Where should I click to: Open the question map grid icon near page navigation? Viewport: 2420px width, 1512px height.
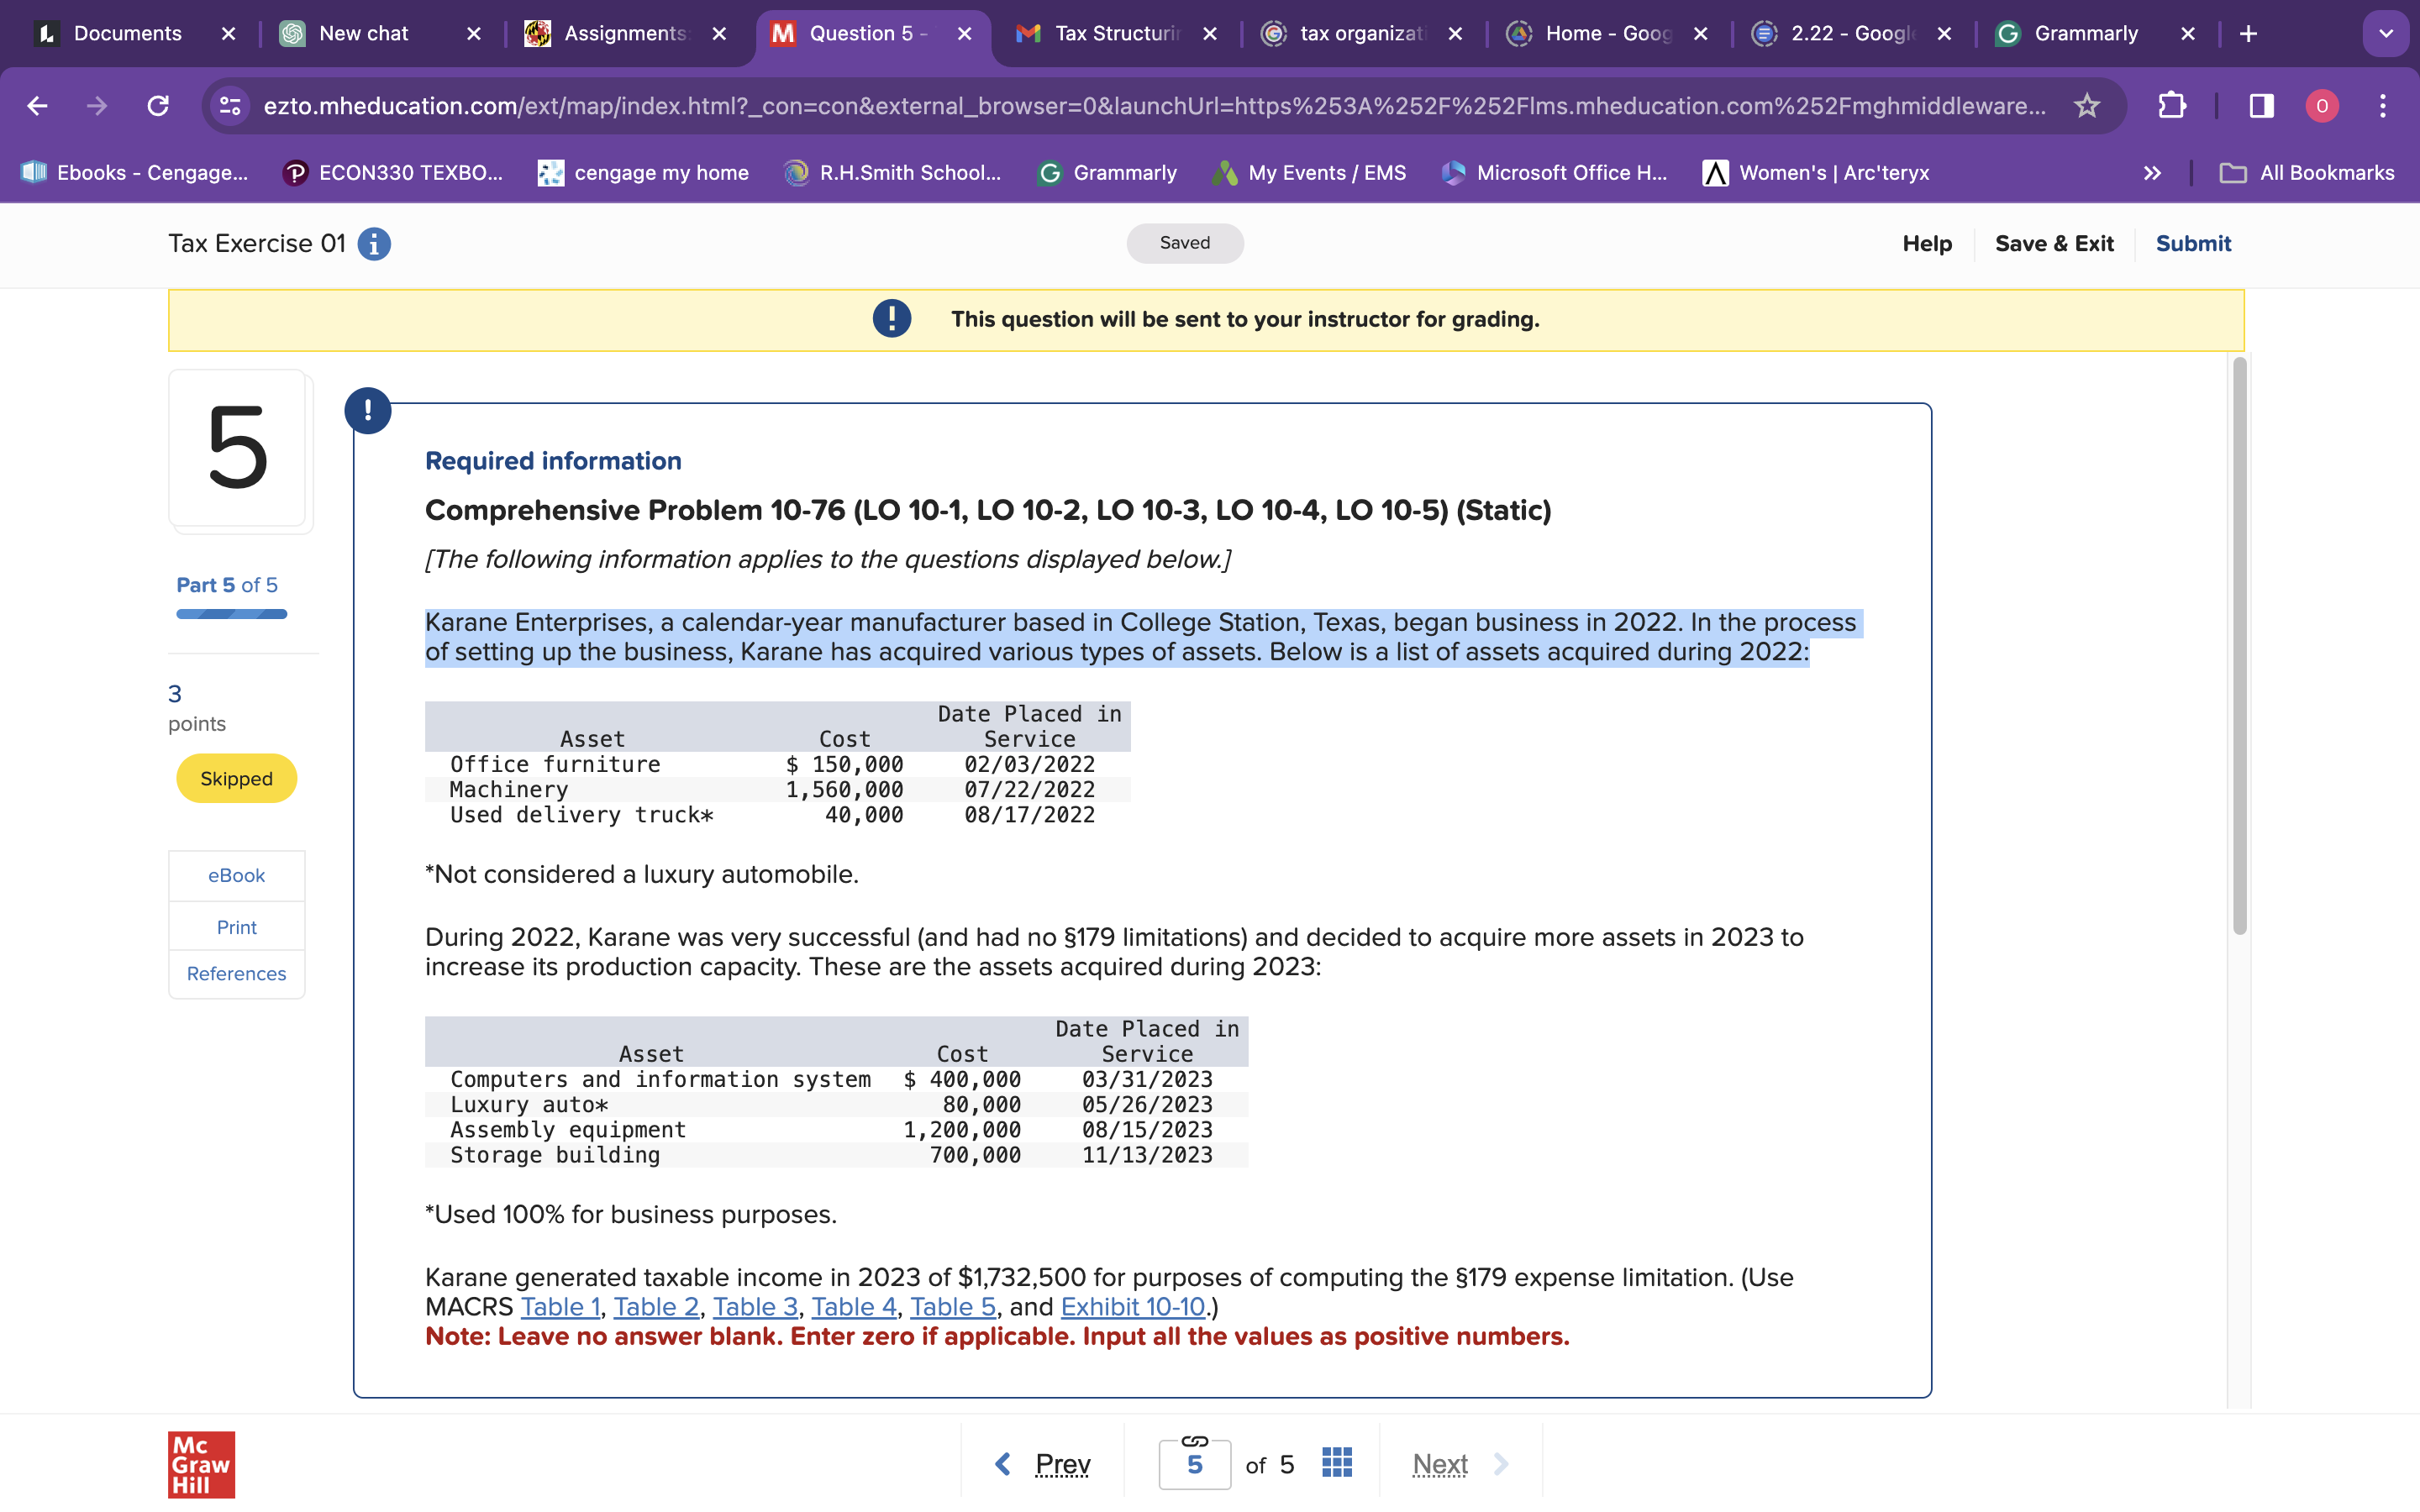point(1335,1462)
